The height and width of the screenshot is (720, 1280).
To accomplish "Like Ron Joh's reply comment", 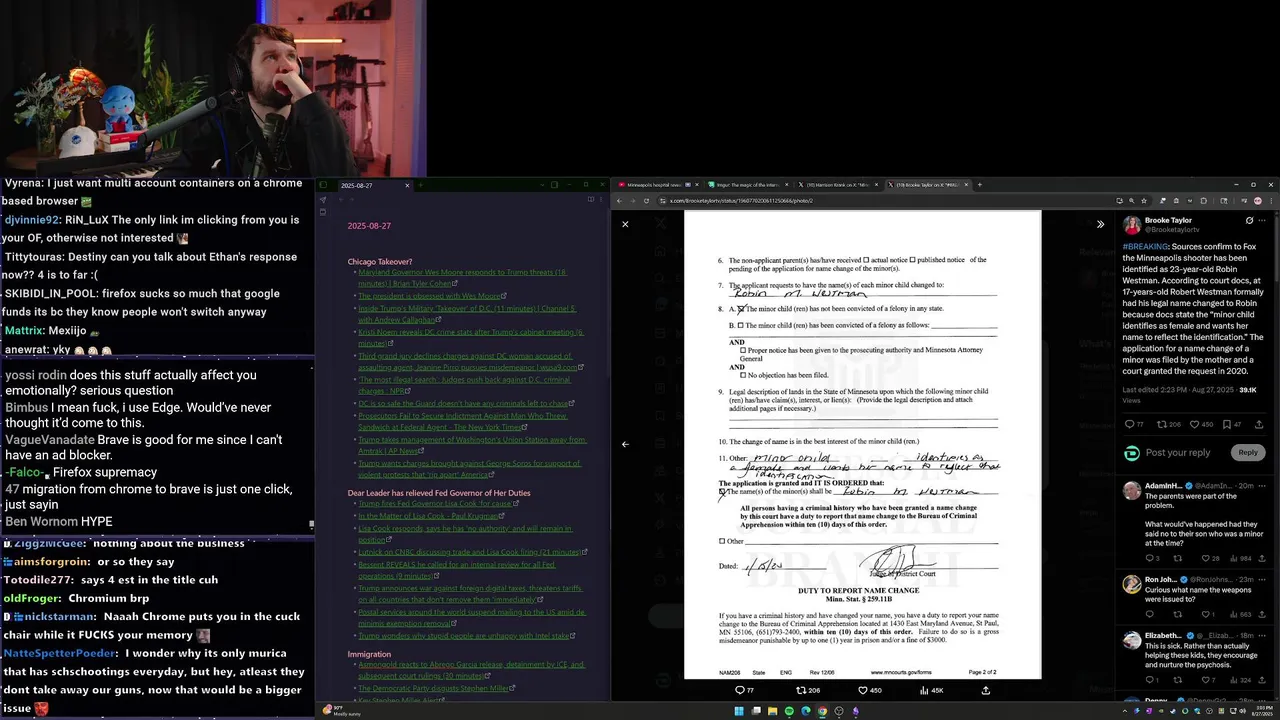I will [x=1207, y=614].
